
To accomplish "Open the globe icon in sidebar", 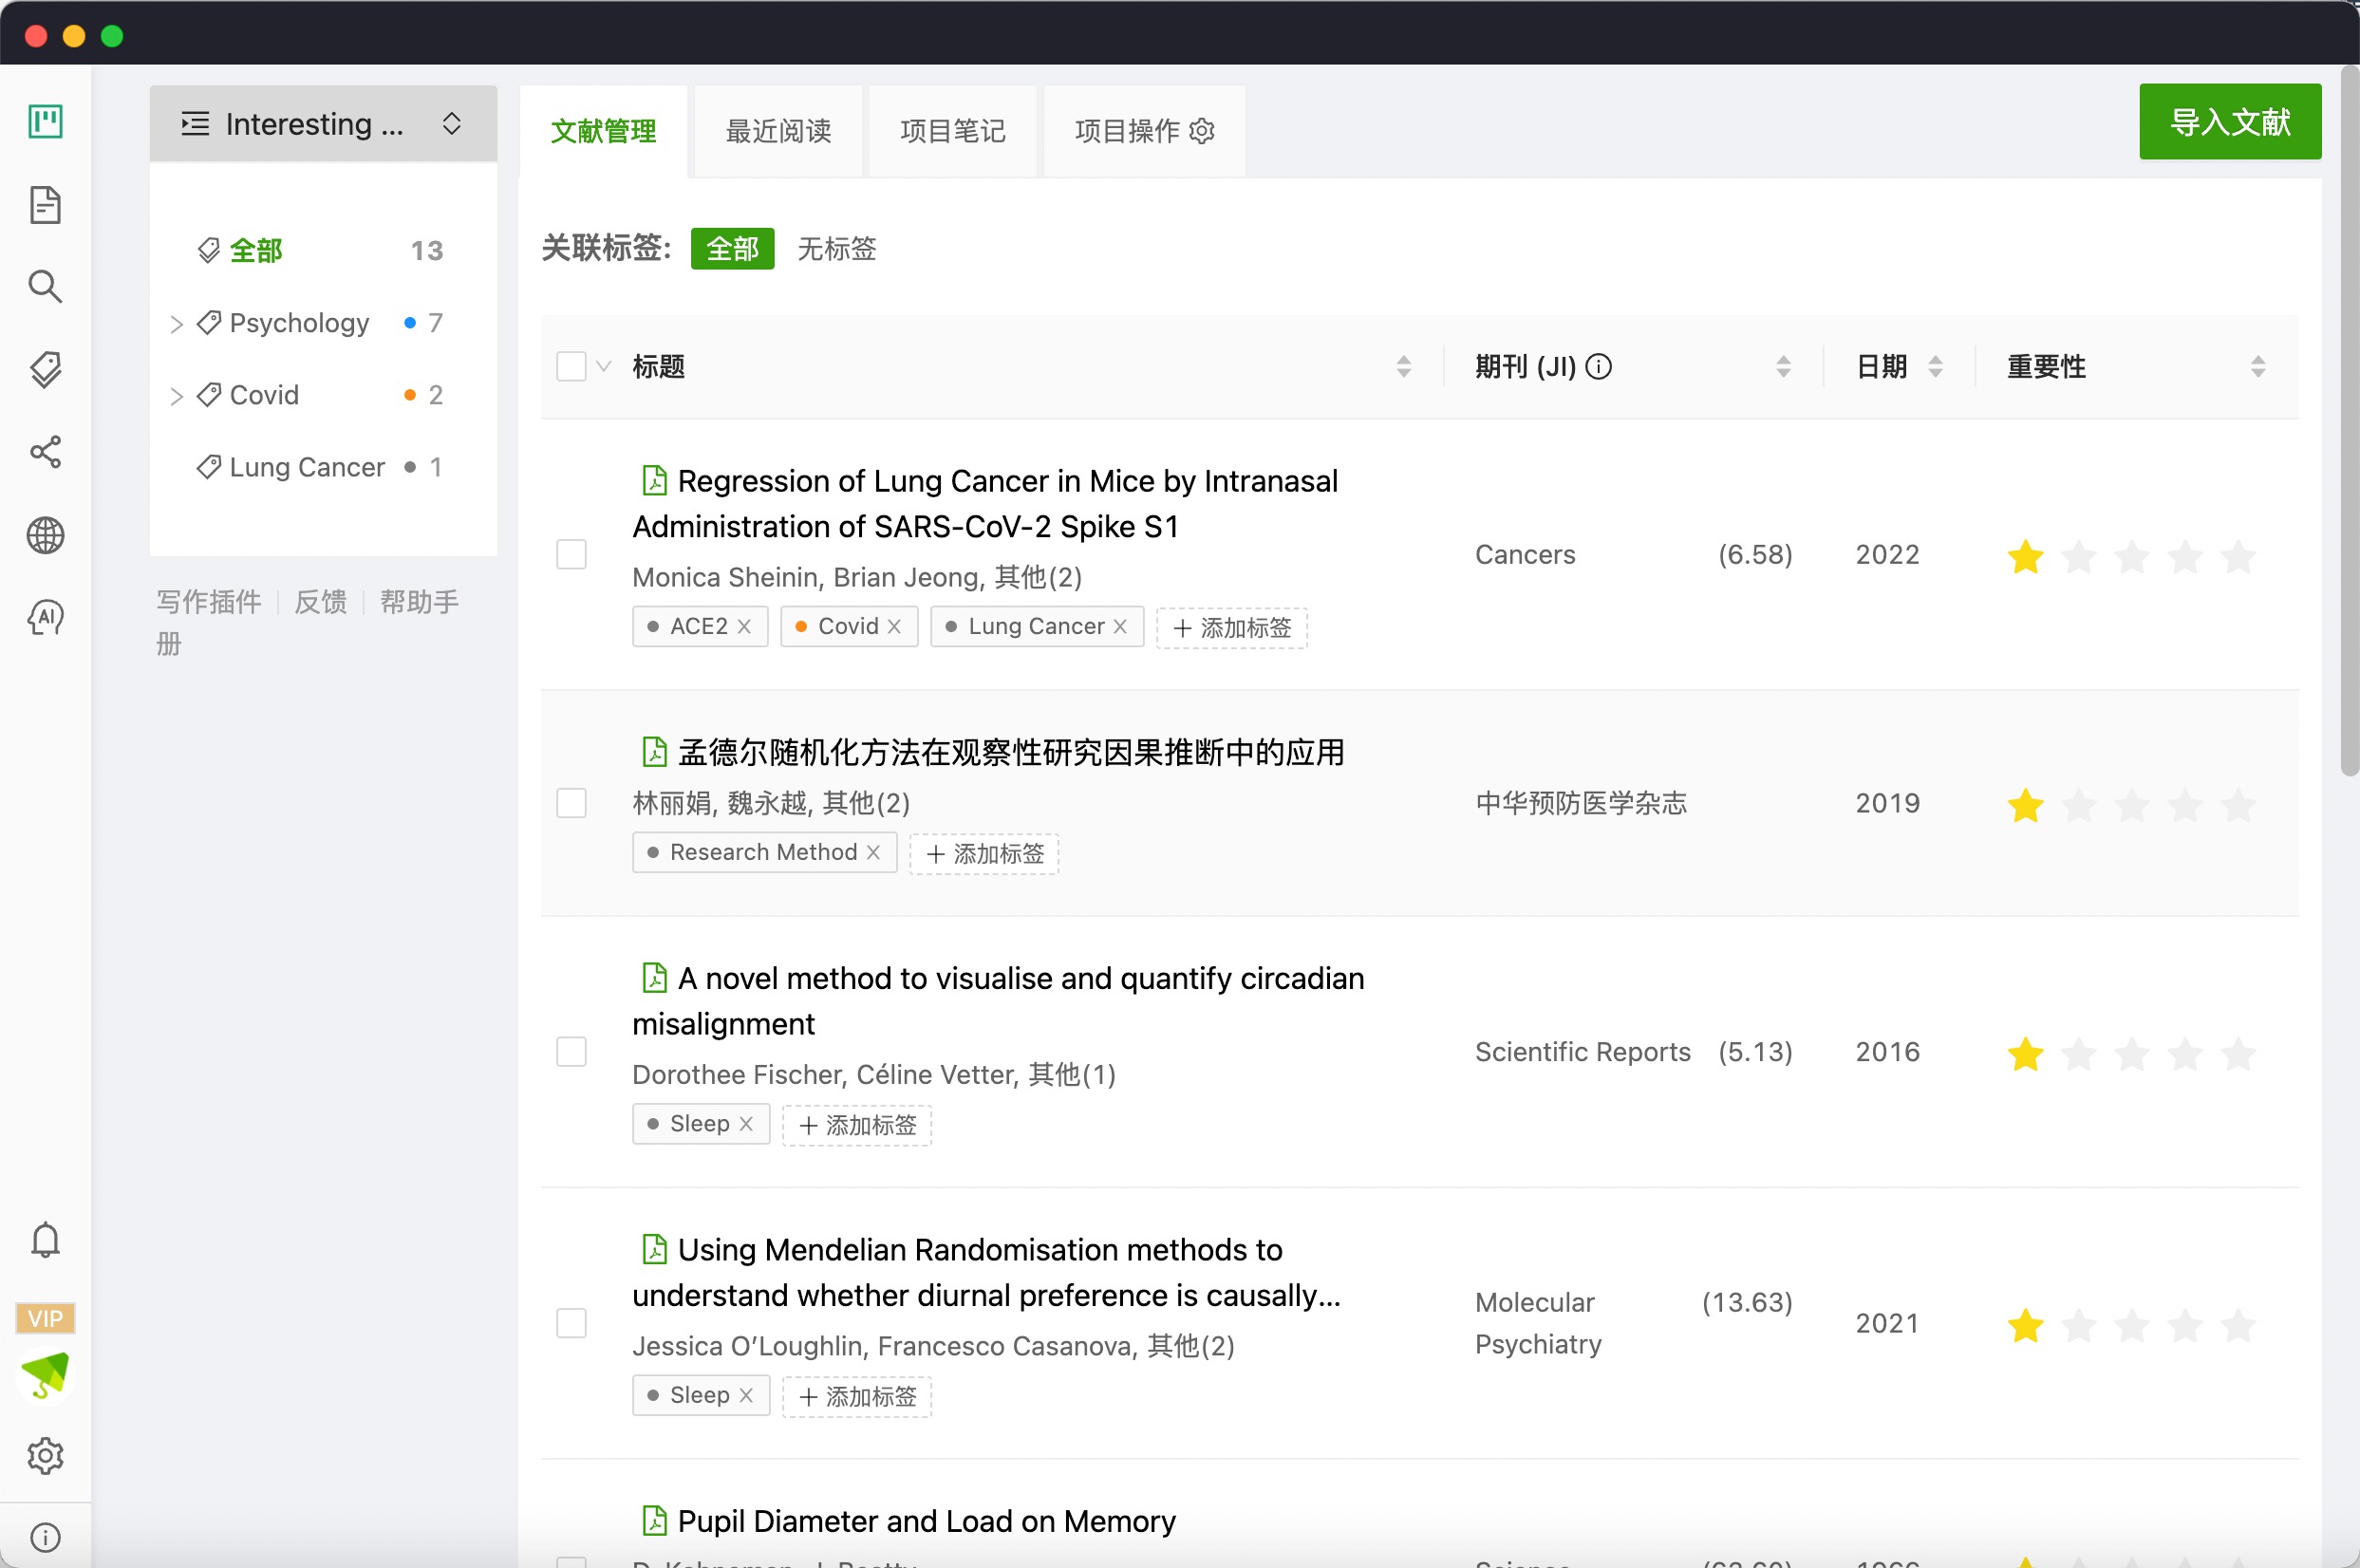I will (x=45, y=535).
